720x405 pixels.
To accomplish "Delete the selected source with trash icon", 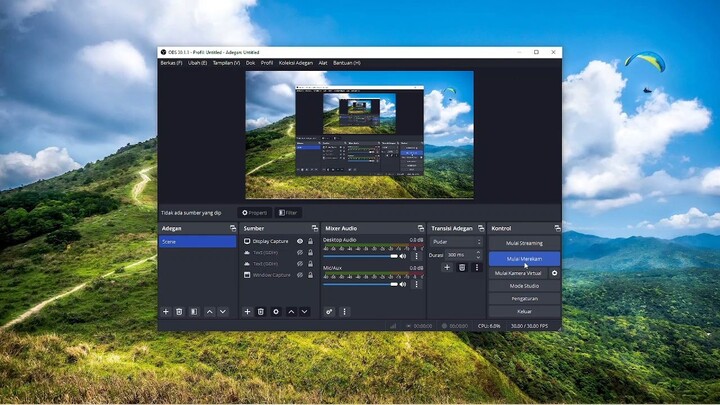I will [261, 312].
